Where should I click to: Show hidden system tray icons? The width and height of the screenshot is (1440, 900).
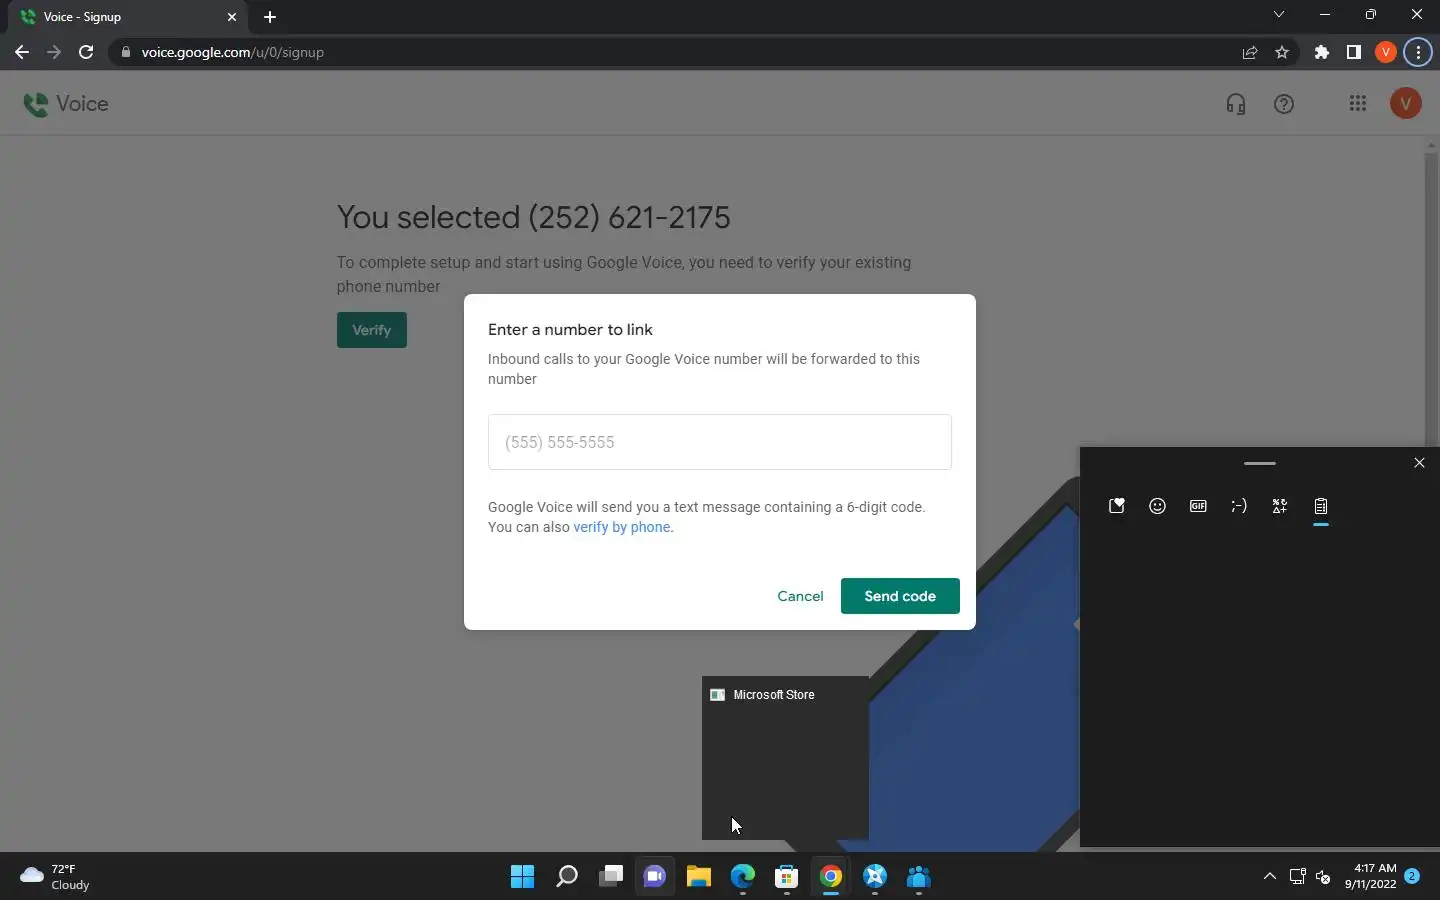click(x=1270, y=877)
